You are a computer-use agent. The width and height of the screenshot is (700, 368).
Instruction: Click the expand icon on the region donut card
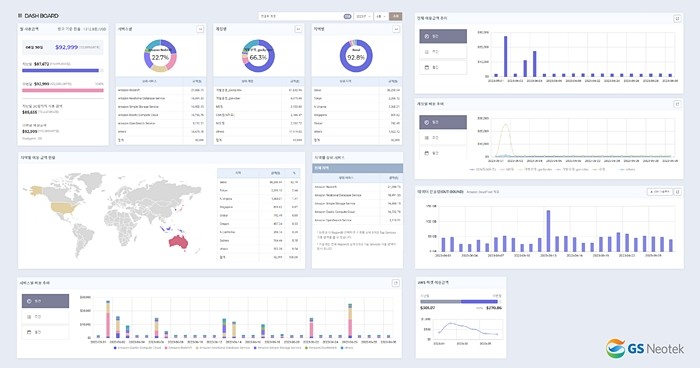coord(396,29)
